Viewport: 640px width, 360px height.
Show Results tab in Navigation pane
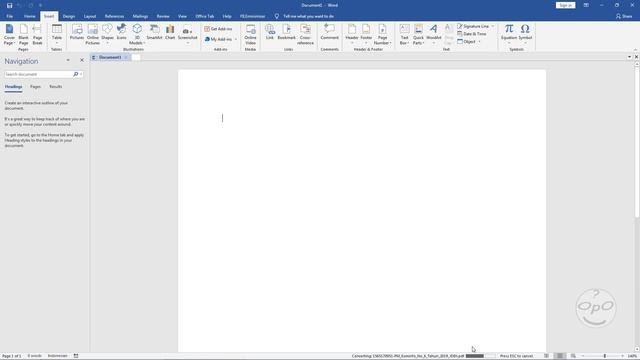pyautogui.click(x=56, y=87)
